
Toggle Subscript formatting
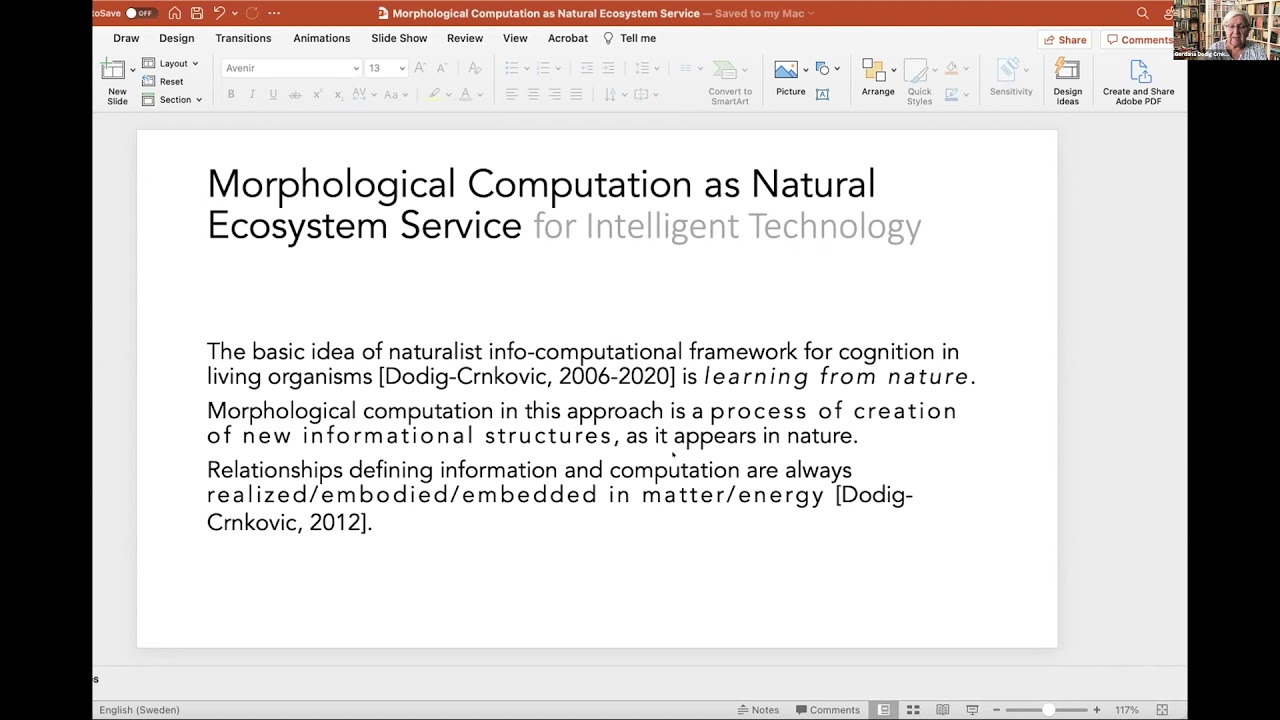pyautogui.click(x=338, y=94)
